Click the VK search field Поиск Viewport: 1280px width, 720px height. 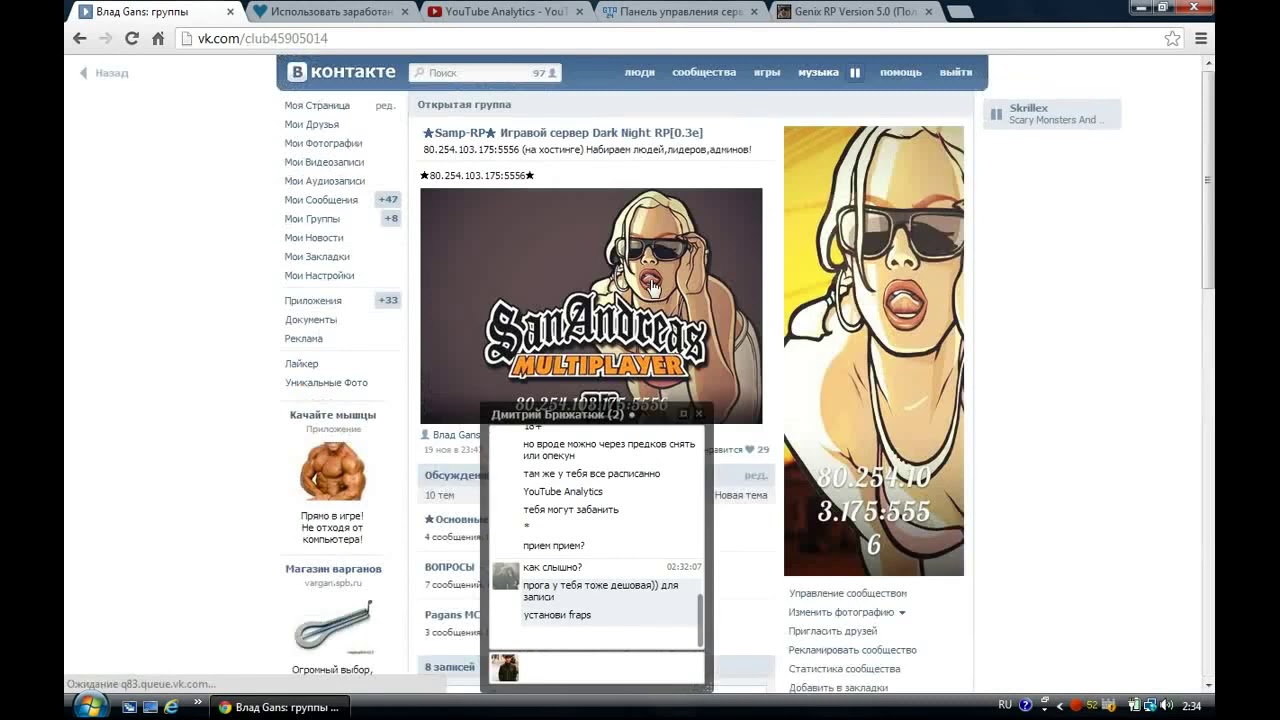pyautogui.click(x=485, y=73)
